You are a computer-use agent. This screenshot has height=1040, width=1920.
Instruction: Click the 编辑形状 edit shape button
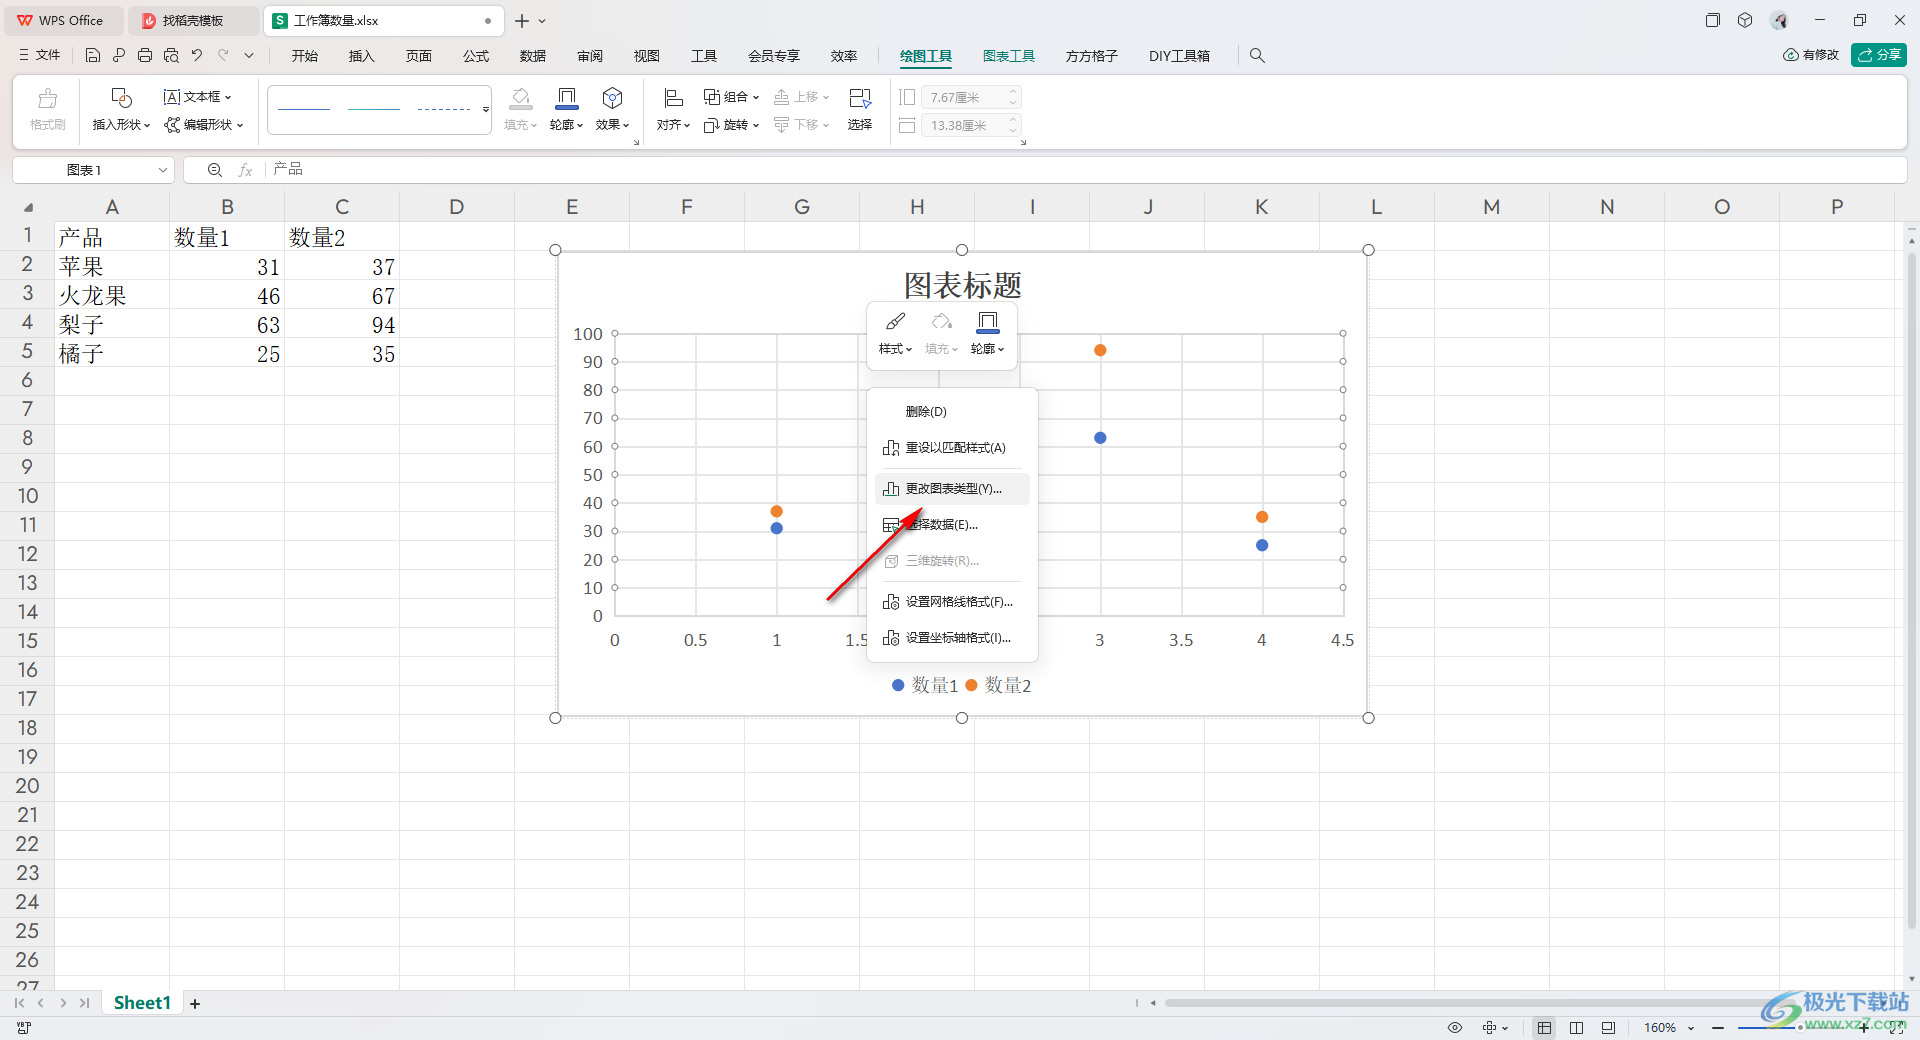[x=204, y=125]
